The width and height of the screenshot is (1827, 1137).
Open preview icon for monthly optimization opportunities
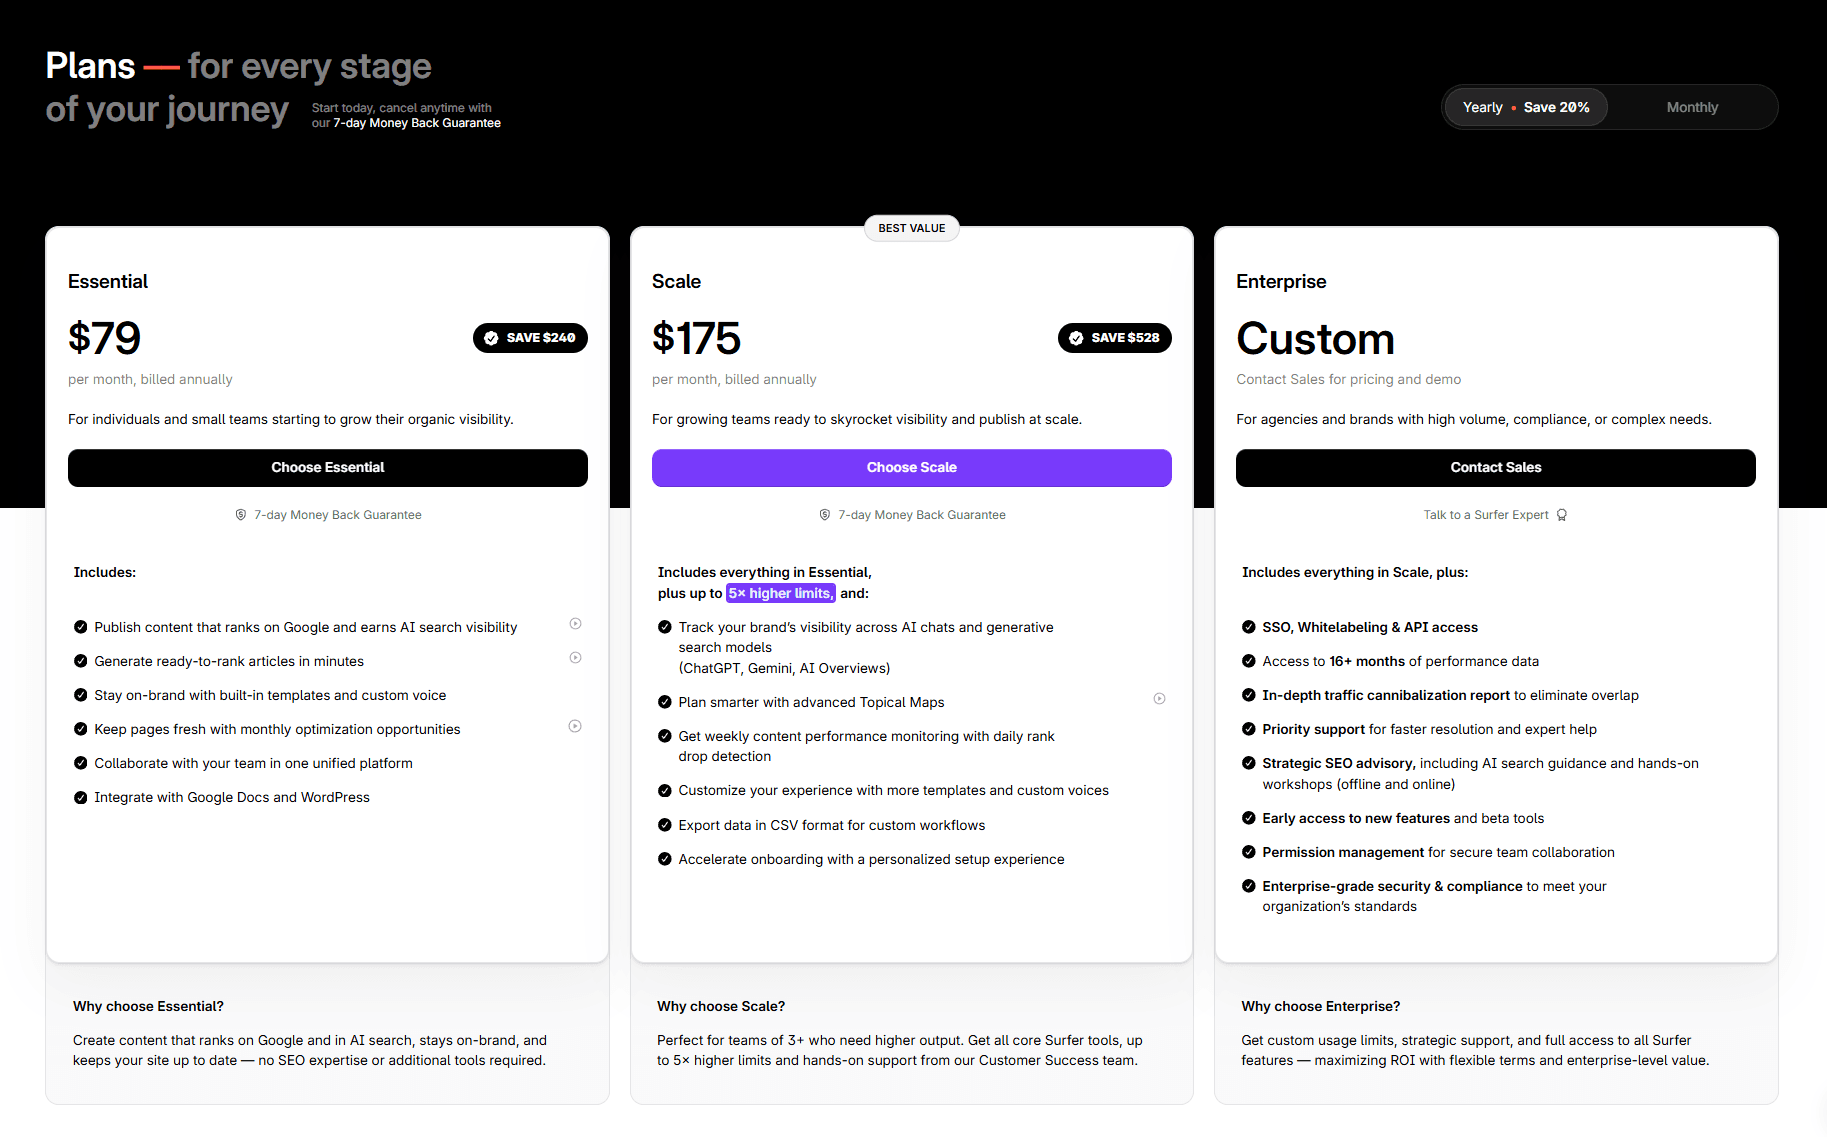(x=575, y=727)
